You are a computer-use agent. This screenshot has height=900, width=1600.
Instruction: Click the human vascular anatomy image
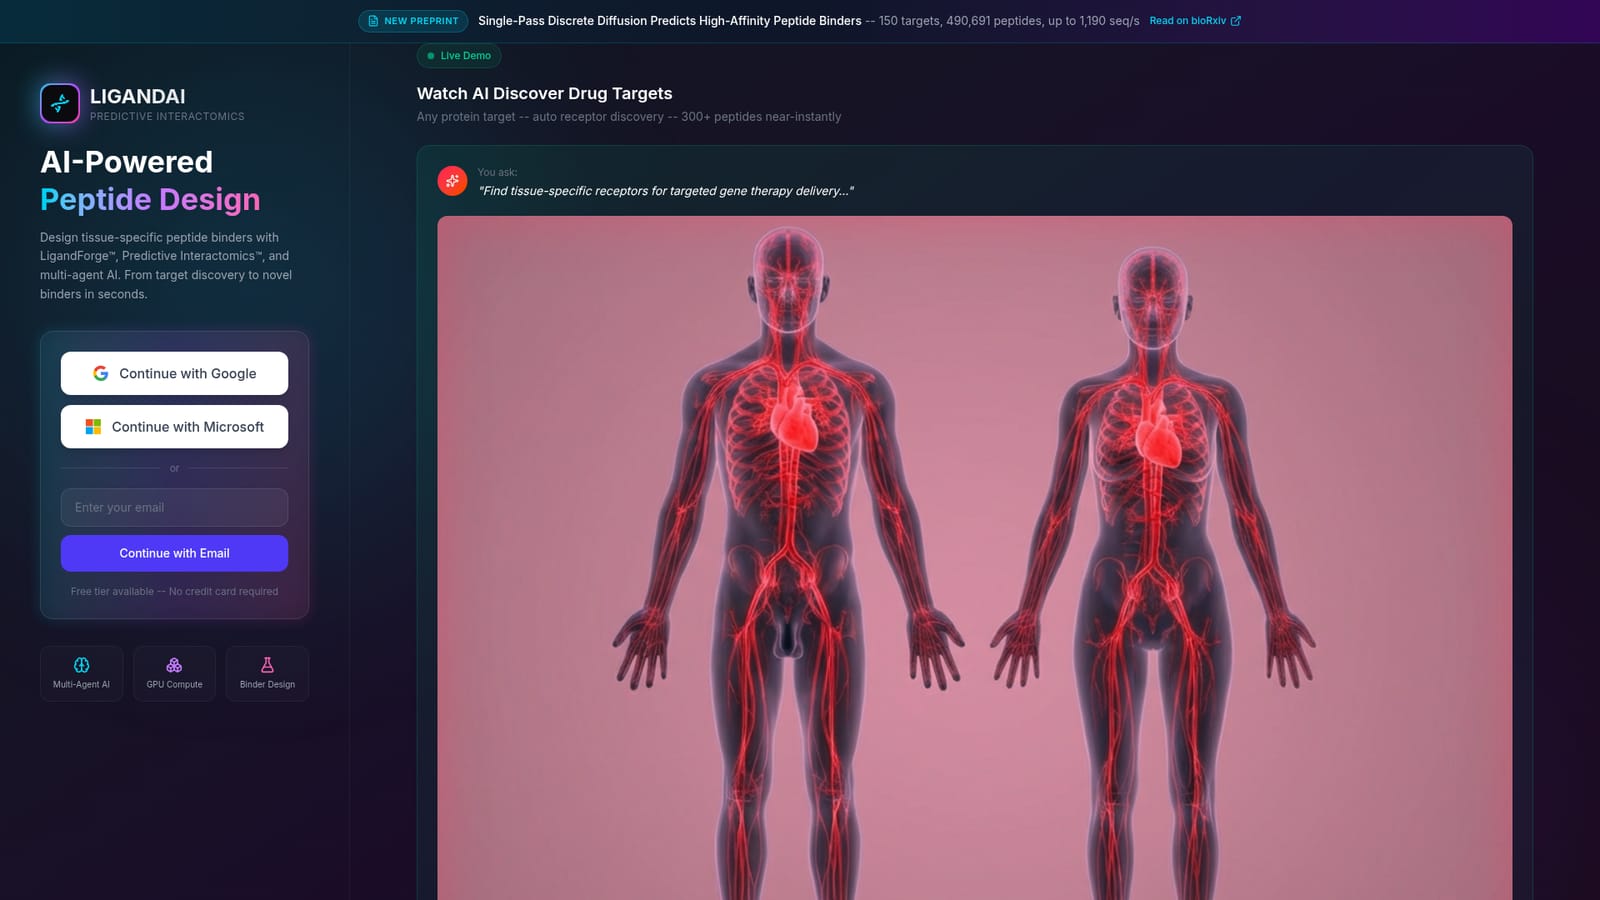click(x=974, y=558)
